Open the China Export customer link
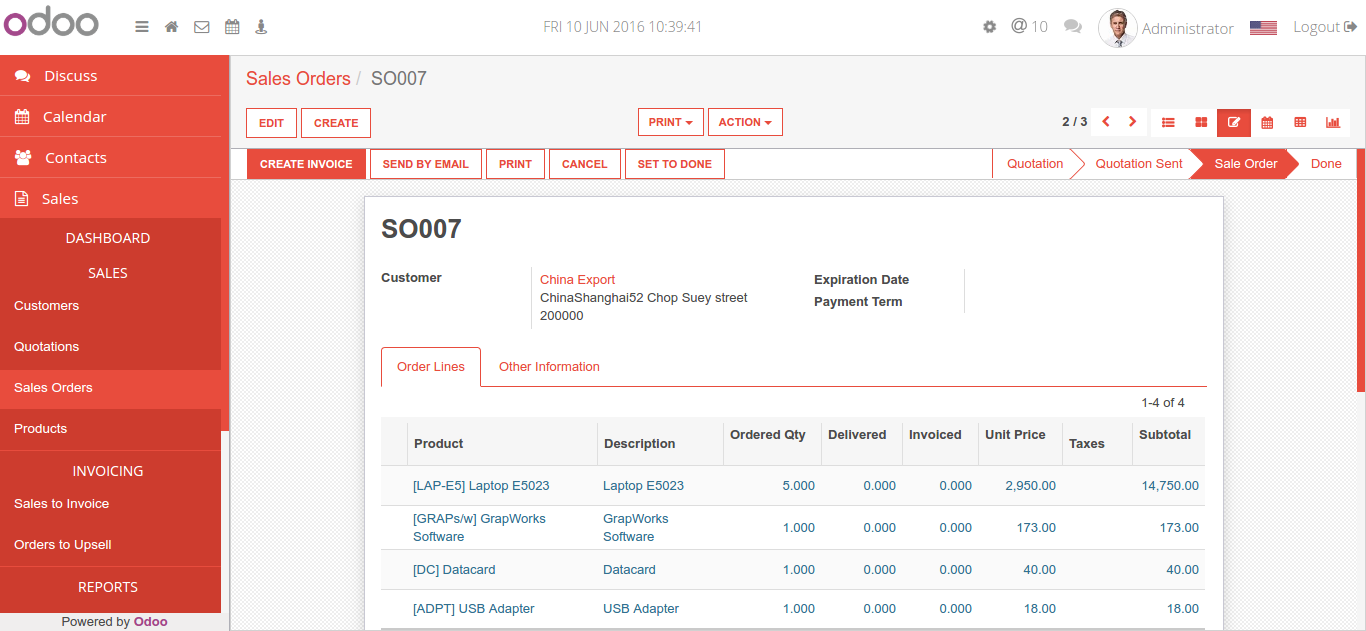 pyautogui.click(x=578, y=280)
